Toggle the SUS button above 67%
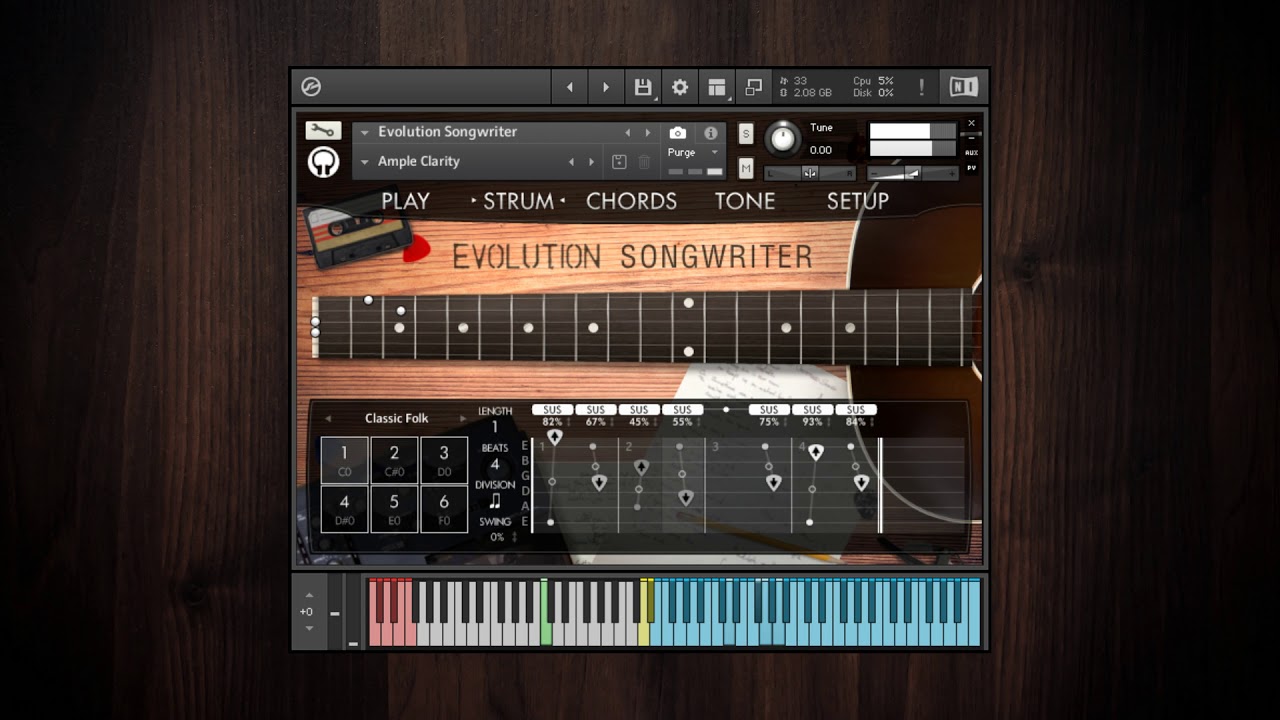 [x=595, y=410]
